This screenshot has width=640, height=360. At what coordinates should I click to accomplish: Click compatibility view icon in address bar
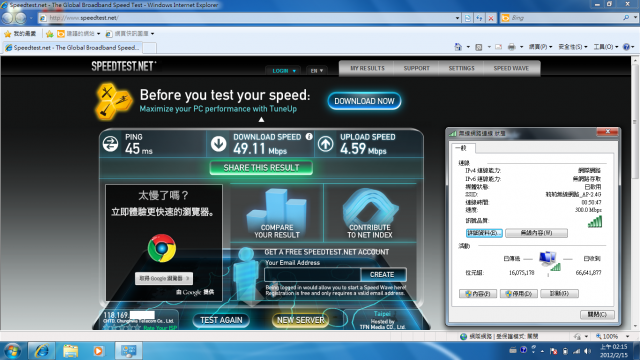pyautogui.click(x=468, y=18)
